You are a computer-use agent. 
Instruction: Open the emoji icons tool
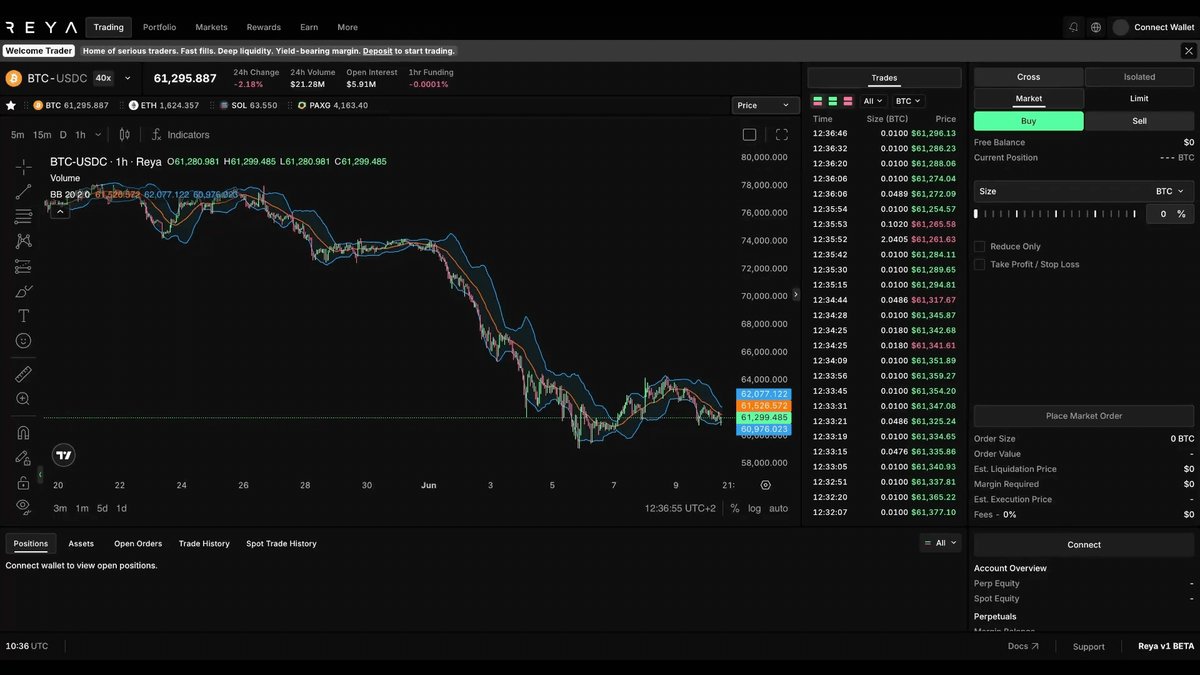[23, 341]
